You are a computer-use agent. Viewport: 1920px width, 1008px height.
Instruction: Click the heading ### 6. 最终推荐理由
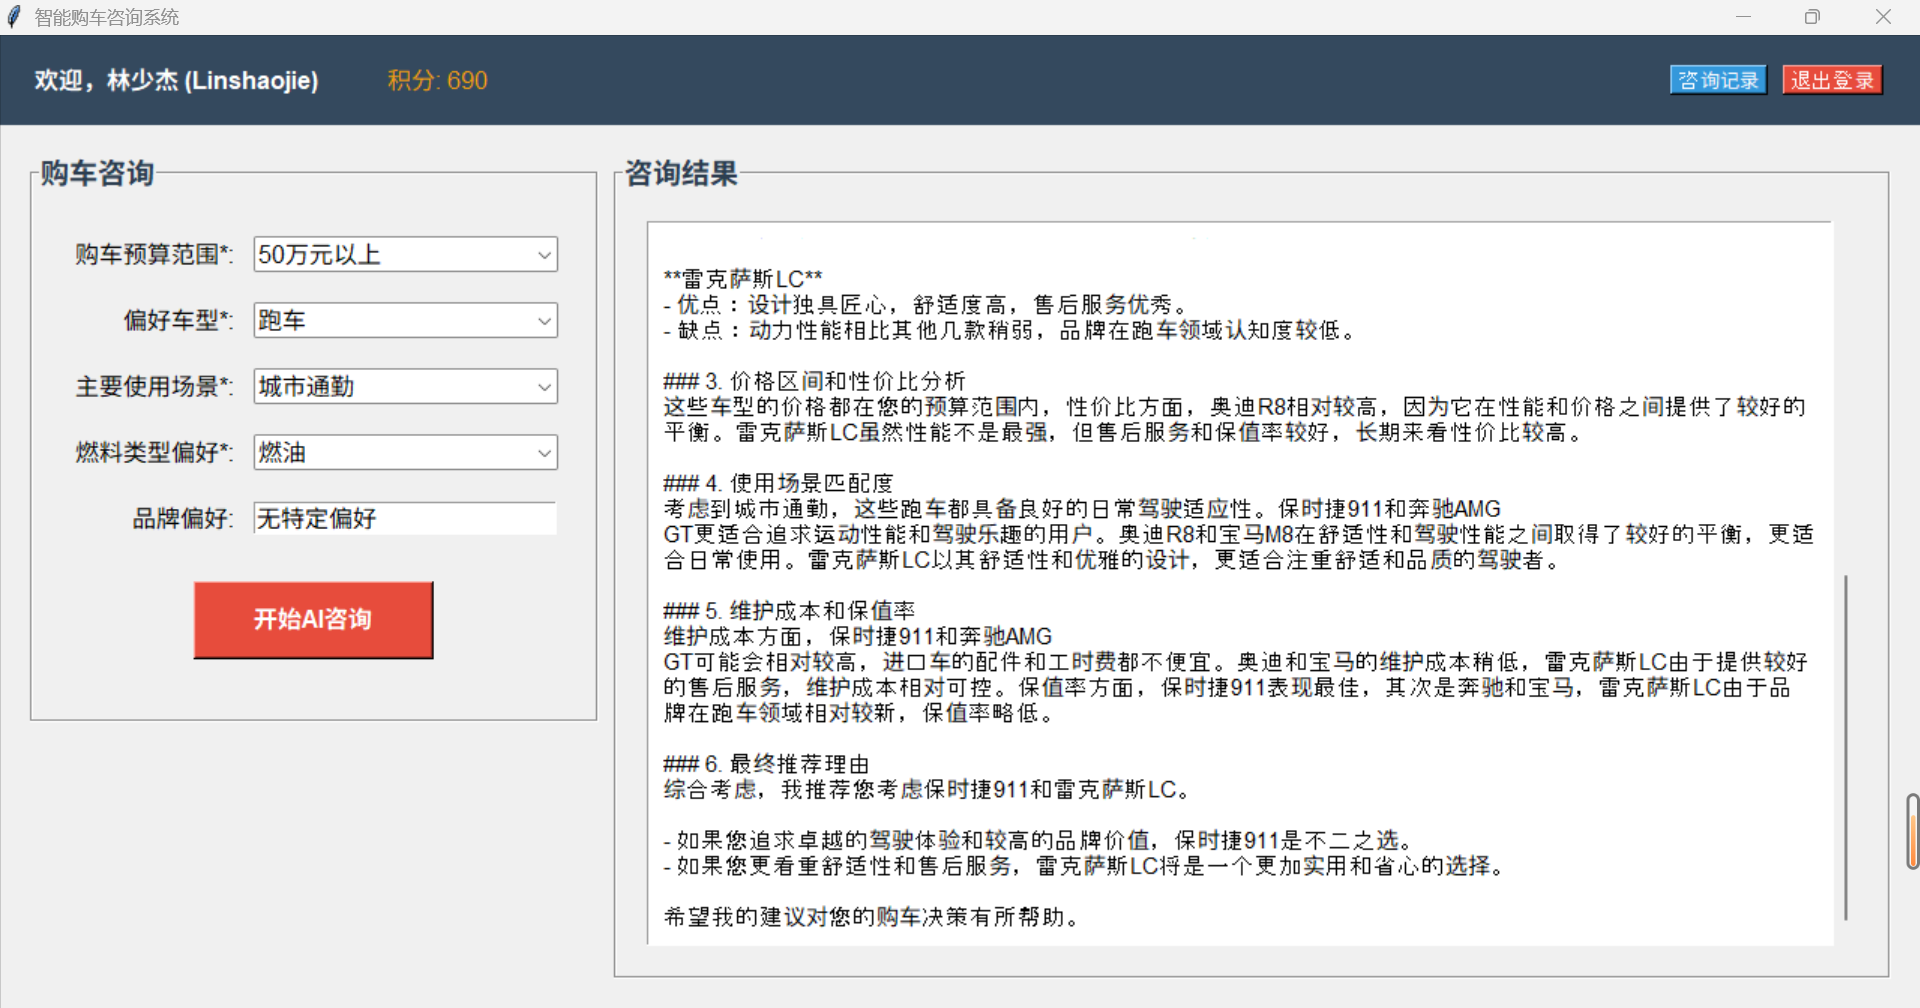[766, 763]
